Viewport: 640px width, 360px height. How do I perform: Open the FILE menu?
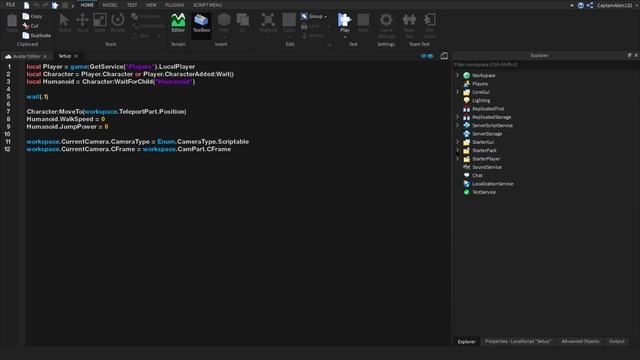(x=11, y=5)
